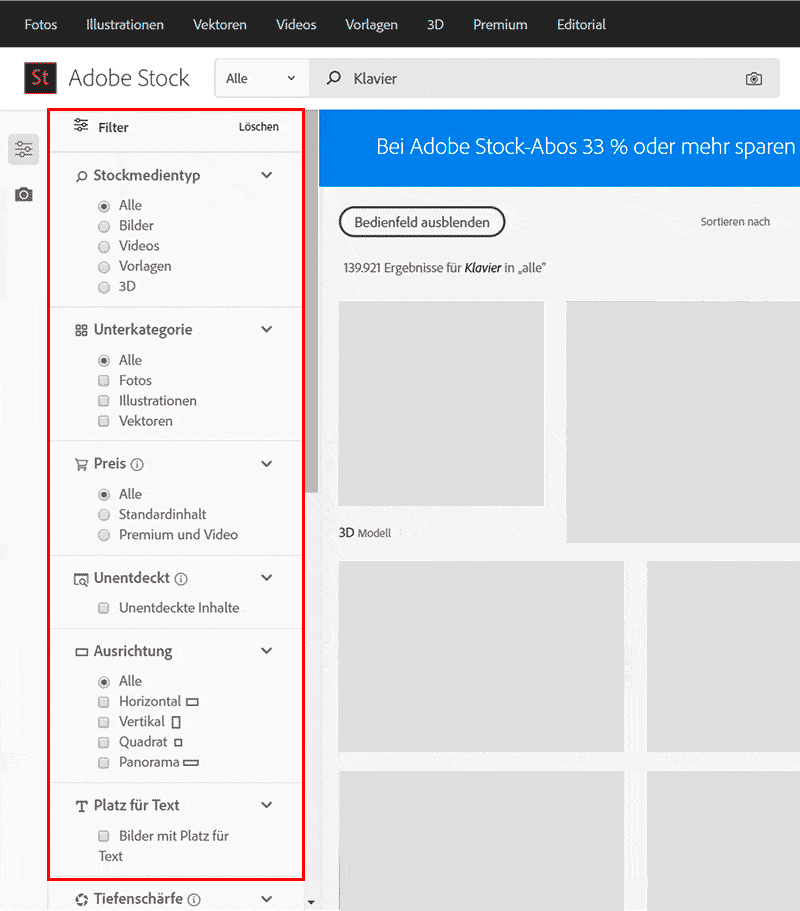Click the Stockmedientyp section icon
The width and height of the screenshot is (800, 911).
(x=81, y=176)
